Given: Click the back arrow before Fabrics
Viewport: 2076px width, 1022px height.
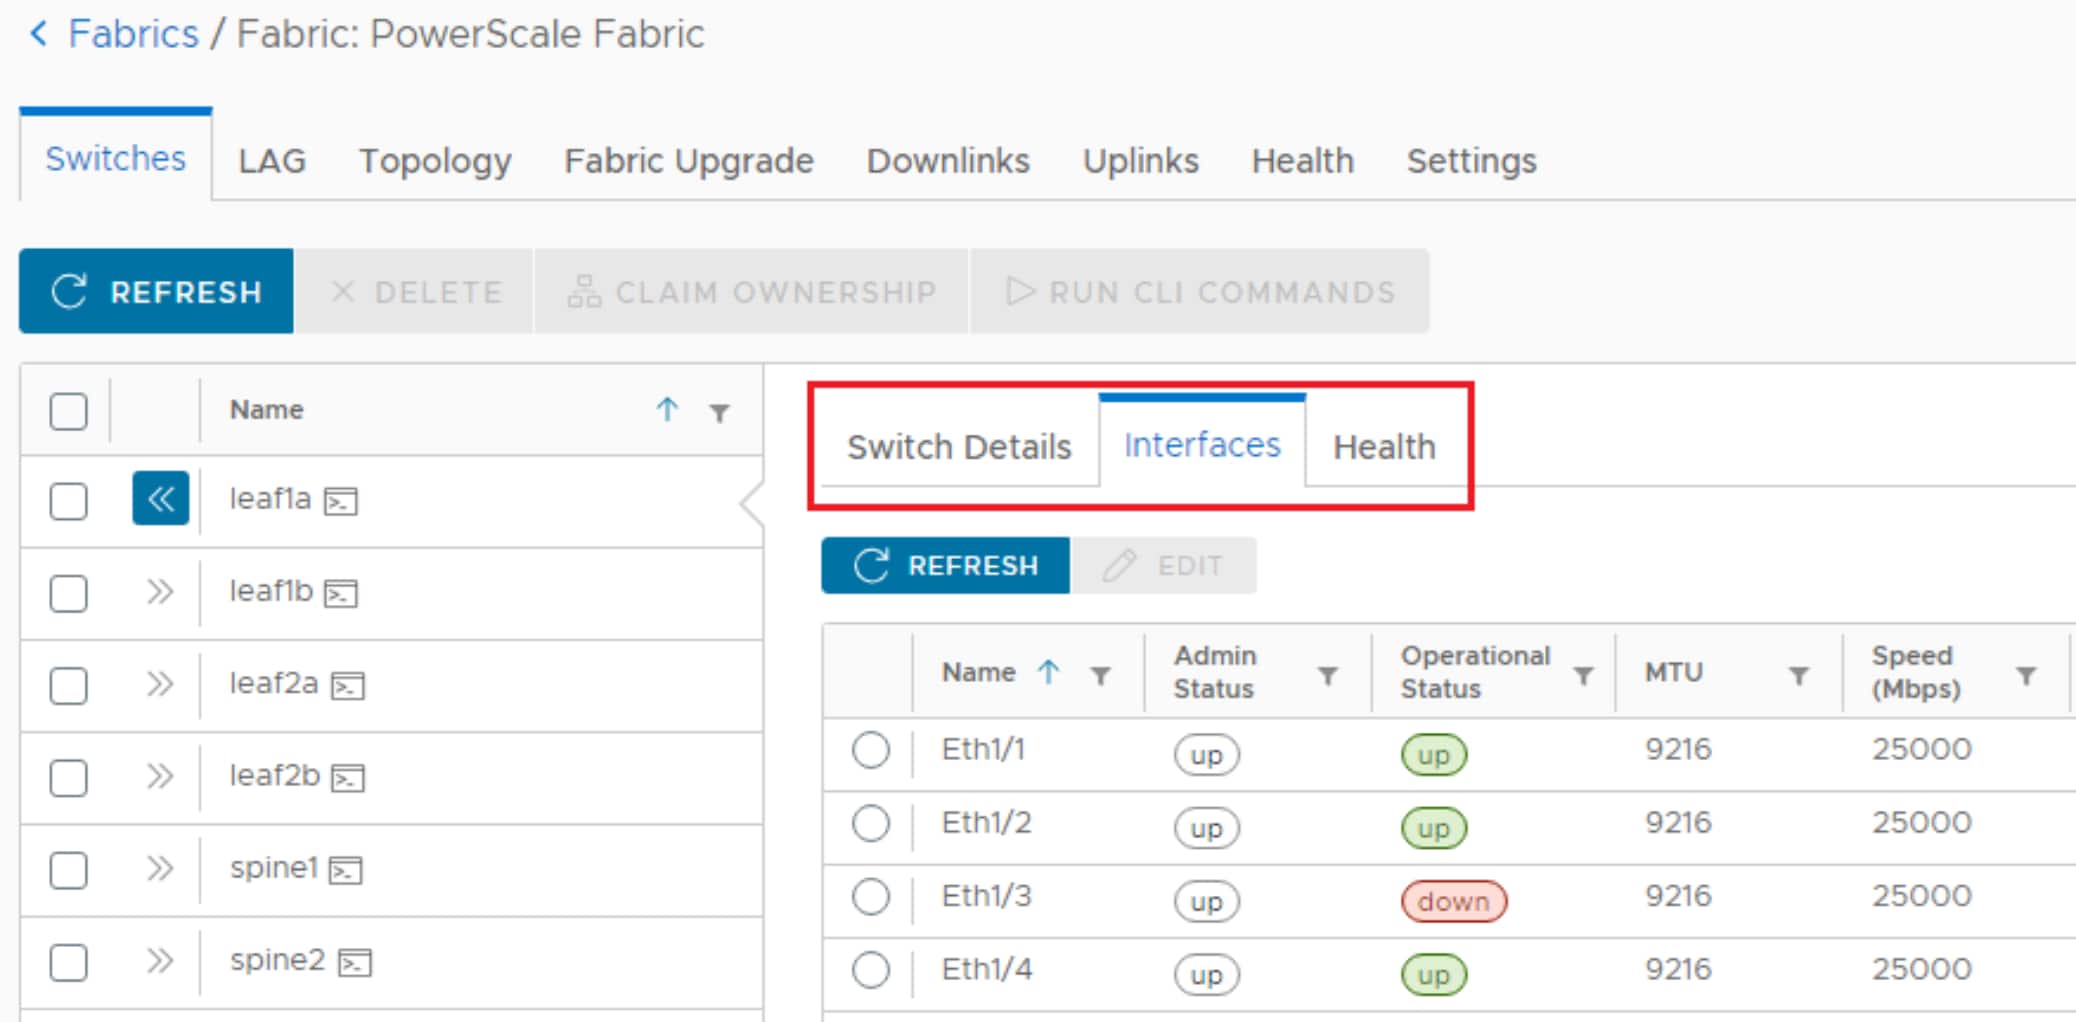Looking at the screenshot, I should point(39,34).
